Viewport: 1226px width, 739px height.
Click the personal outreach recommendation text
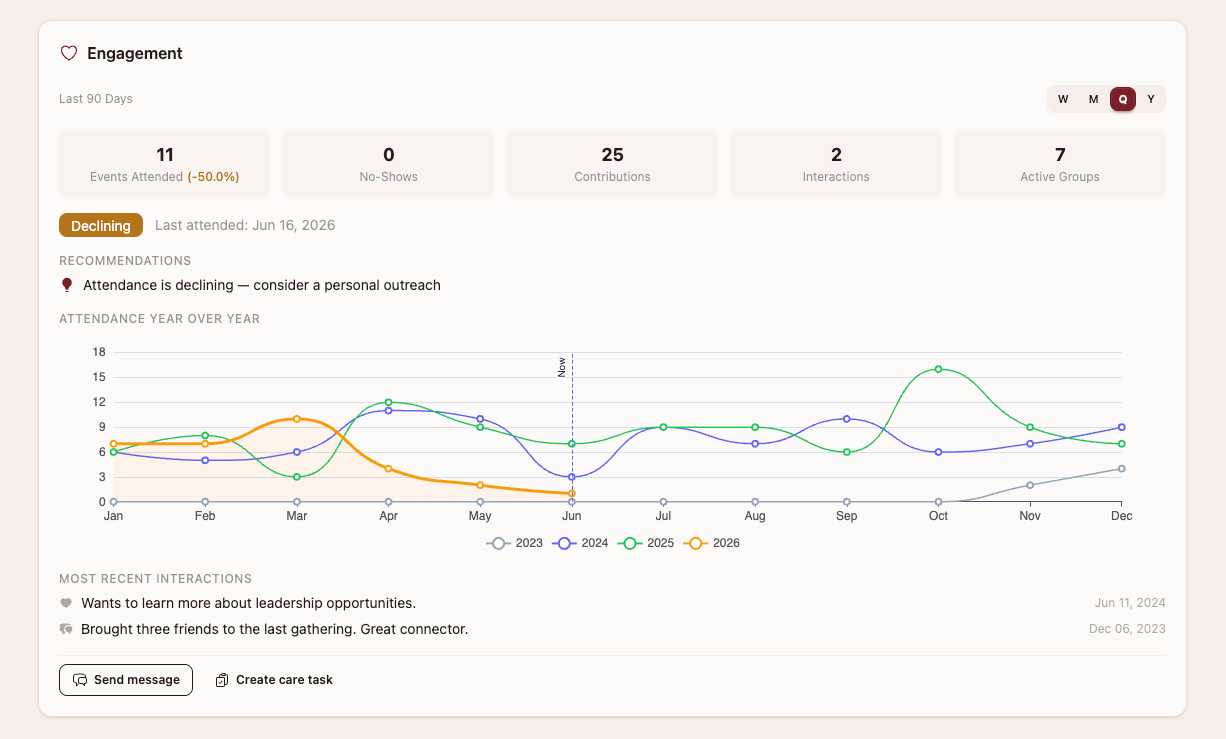coord(262,285)
